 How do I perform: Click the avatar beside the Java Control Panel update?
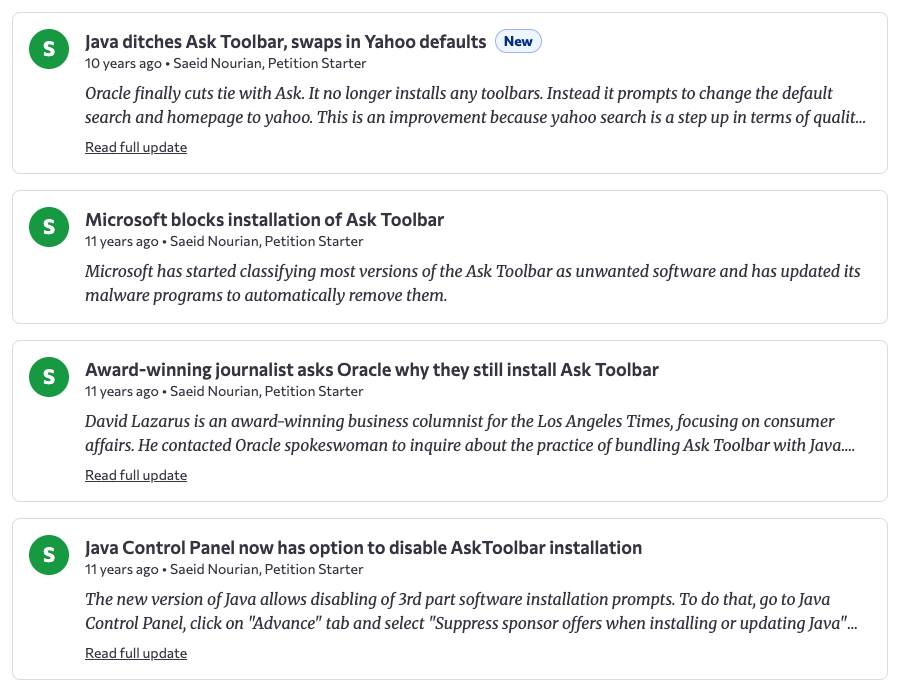point(49,556)
